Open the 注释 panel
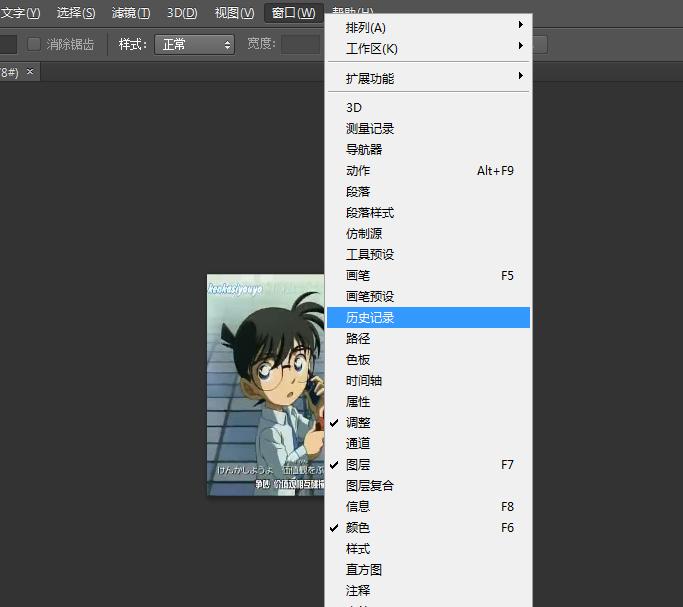This screenshot has width=683, height=607. pos(429,590)
